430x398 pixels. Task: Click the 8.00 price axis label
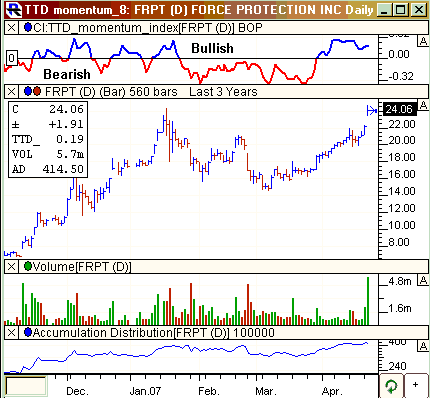(x=399, y=242)
